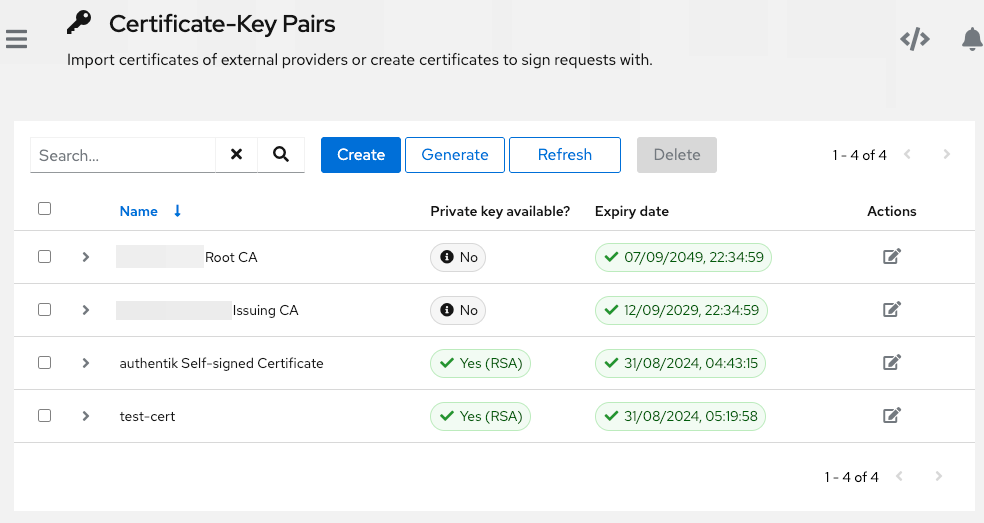Click the 'Issuing CA' name text
The height and width of the screenshot is (523, 984).
265,310
